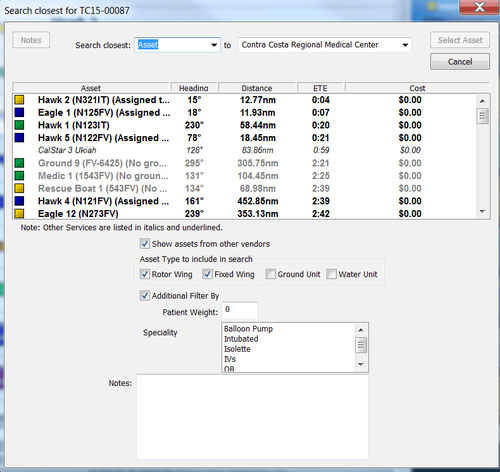Screen dimensions: 500x472
Task: Enable the Water Unit checkbox
Action: click(x=331, y=274)
